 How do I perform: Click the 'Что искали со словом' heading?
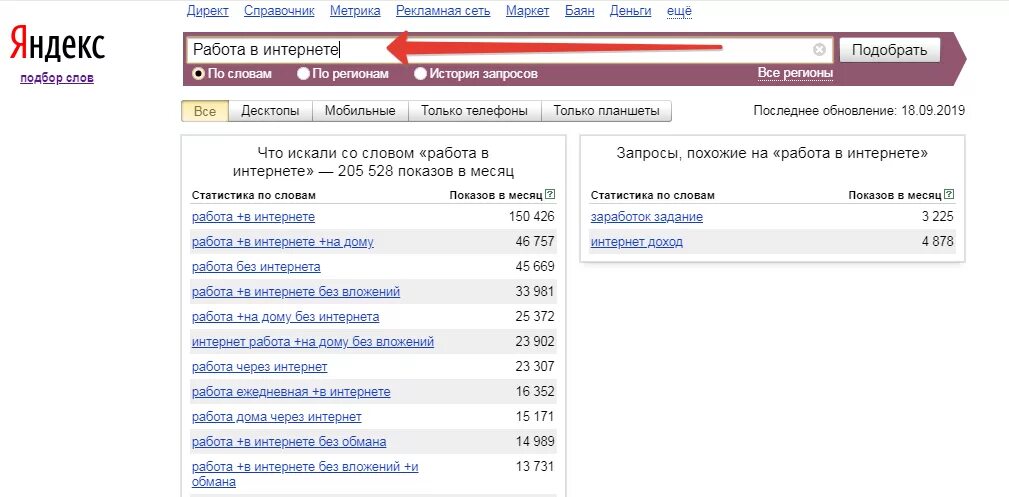click(373, 162)
